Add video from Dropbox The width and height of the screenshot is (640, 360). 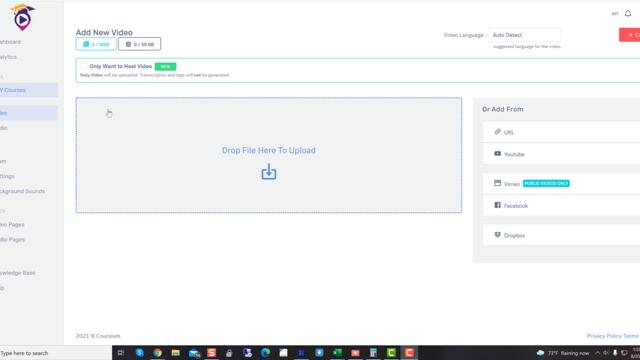coord(561,235)
